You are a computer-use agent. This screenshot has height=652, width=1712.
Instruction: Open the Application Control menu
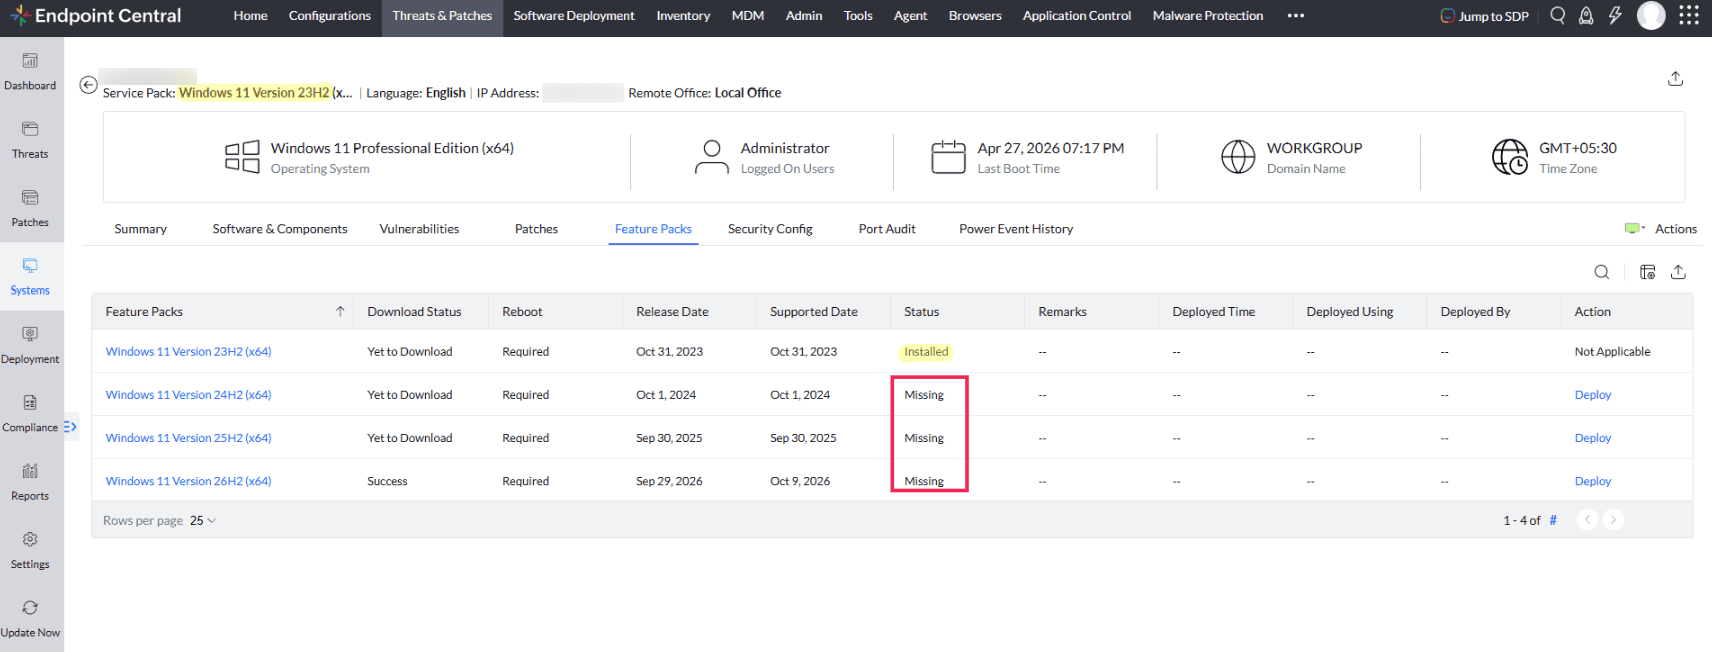point(1077,16)
